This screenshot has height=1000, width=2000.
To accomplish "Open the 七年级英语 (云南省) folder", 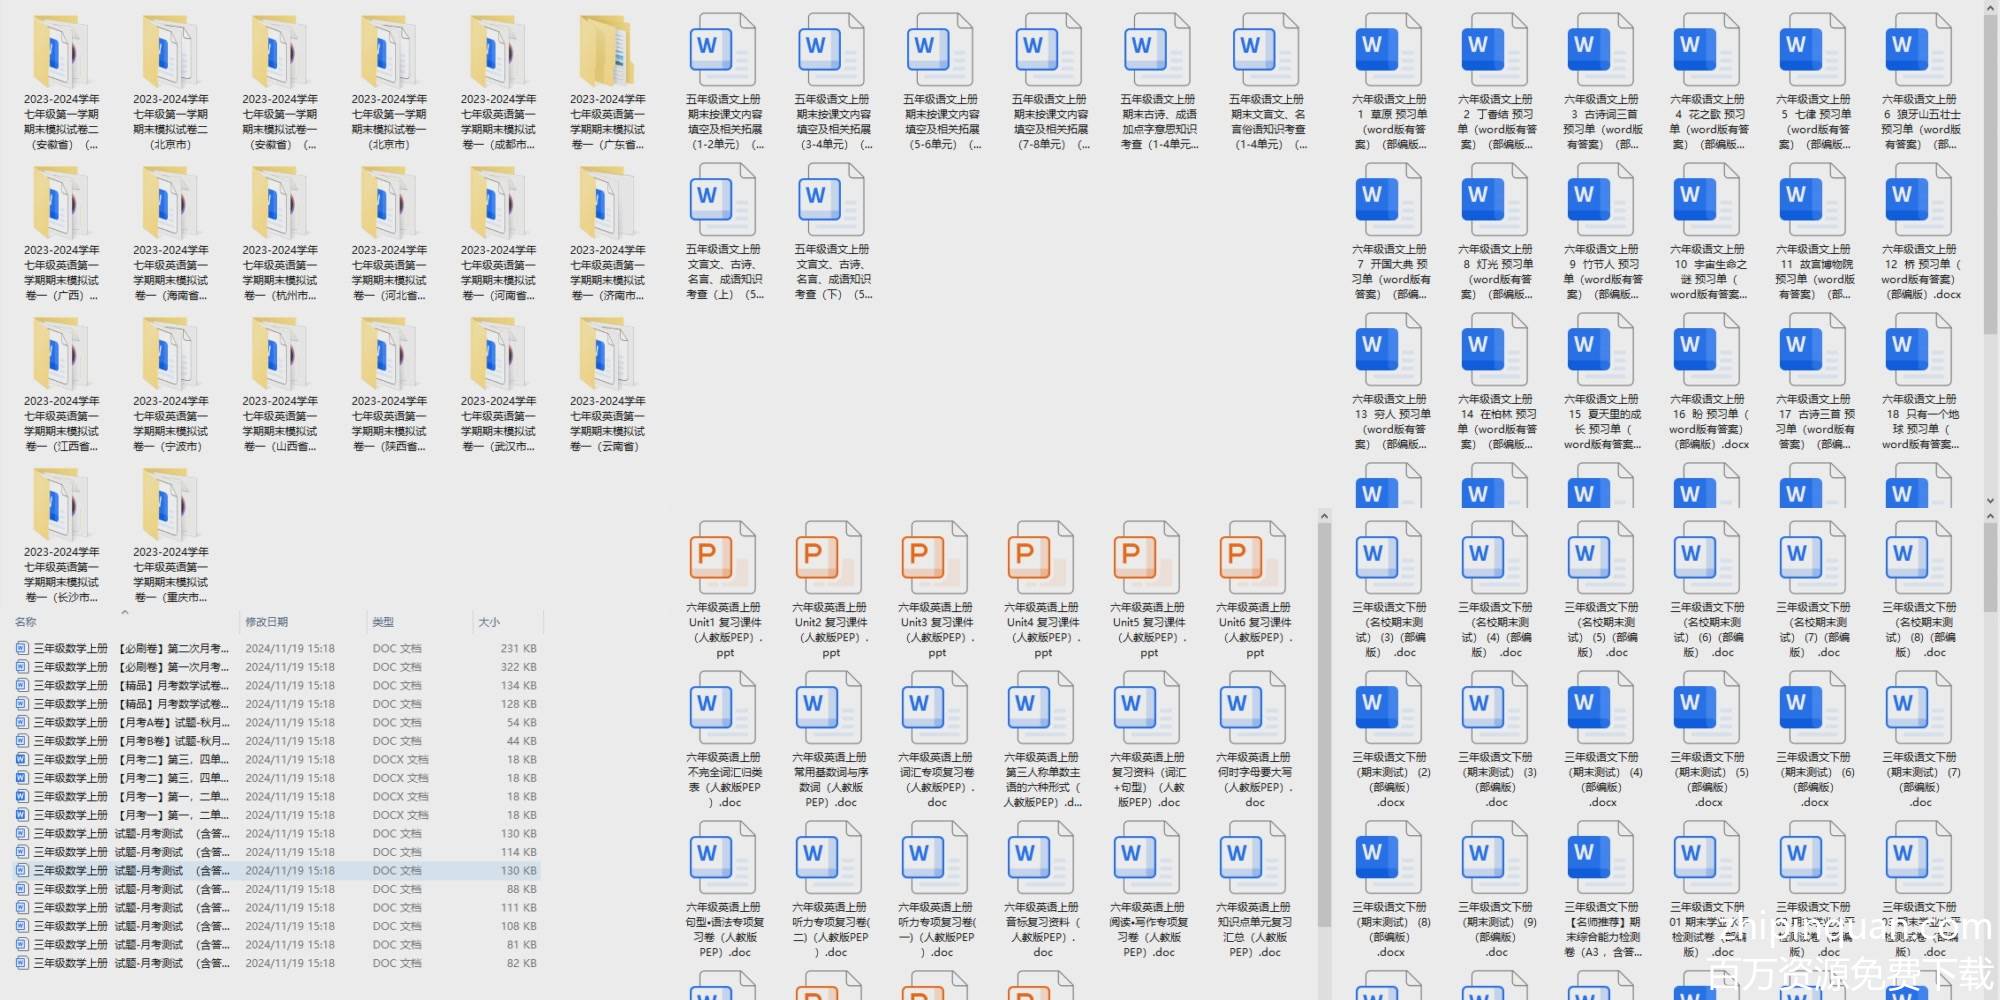I will pyautogui.click(x=608, y=385).
